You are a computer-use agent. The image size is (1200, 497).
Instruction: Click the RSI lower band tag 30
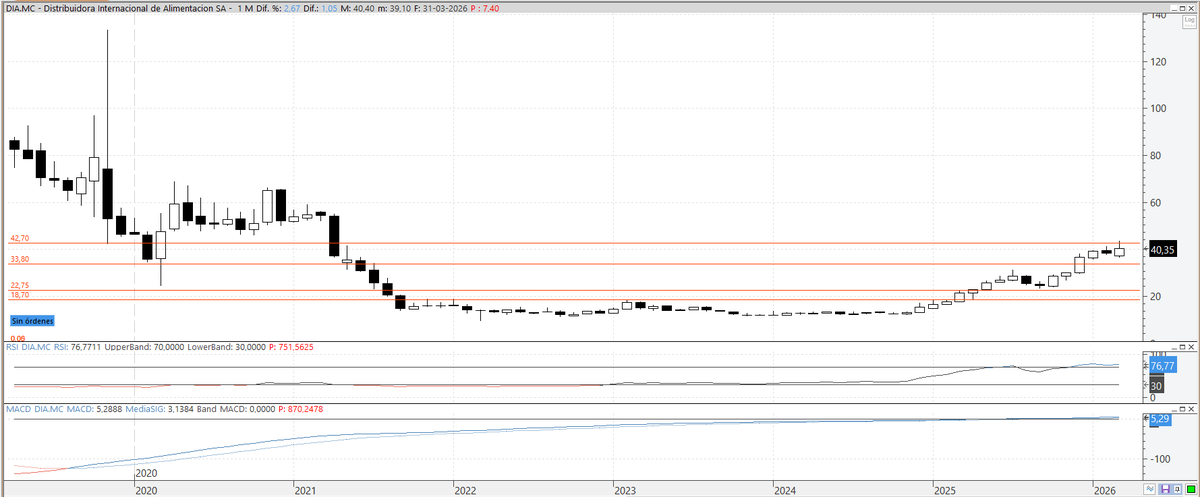[x=1157, y=386]
